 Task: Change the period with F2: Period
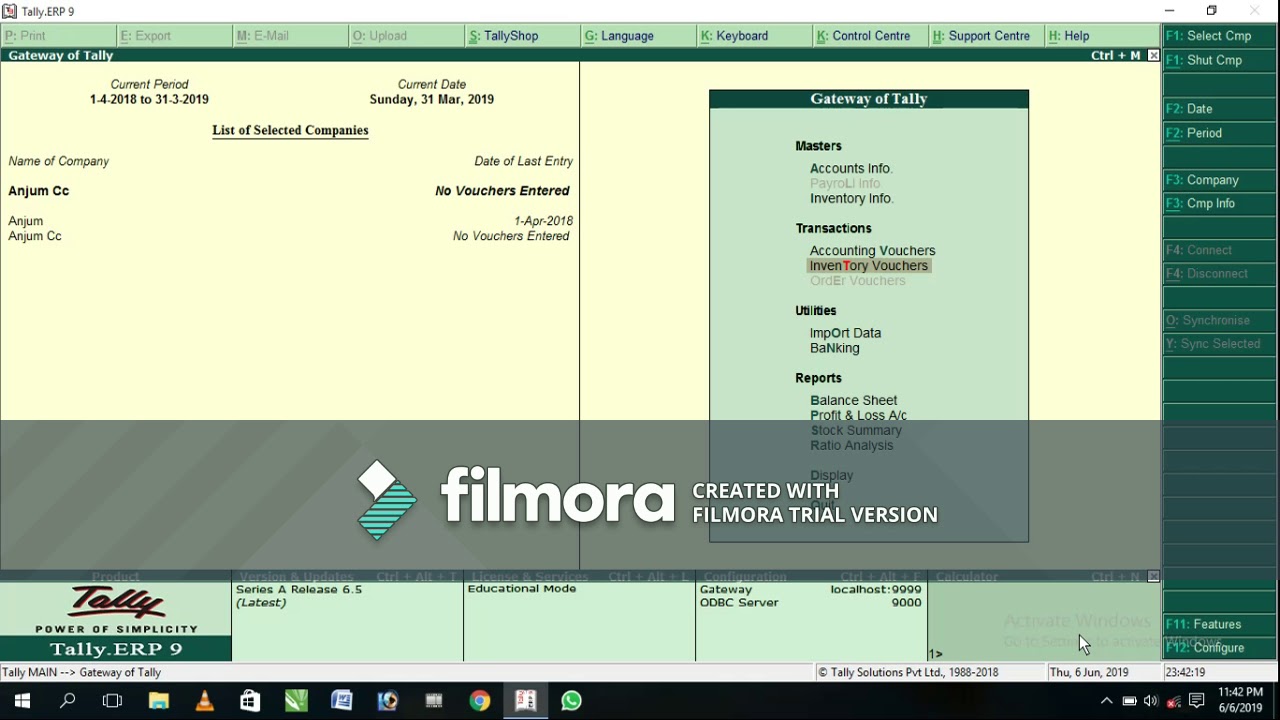1220,133
